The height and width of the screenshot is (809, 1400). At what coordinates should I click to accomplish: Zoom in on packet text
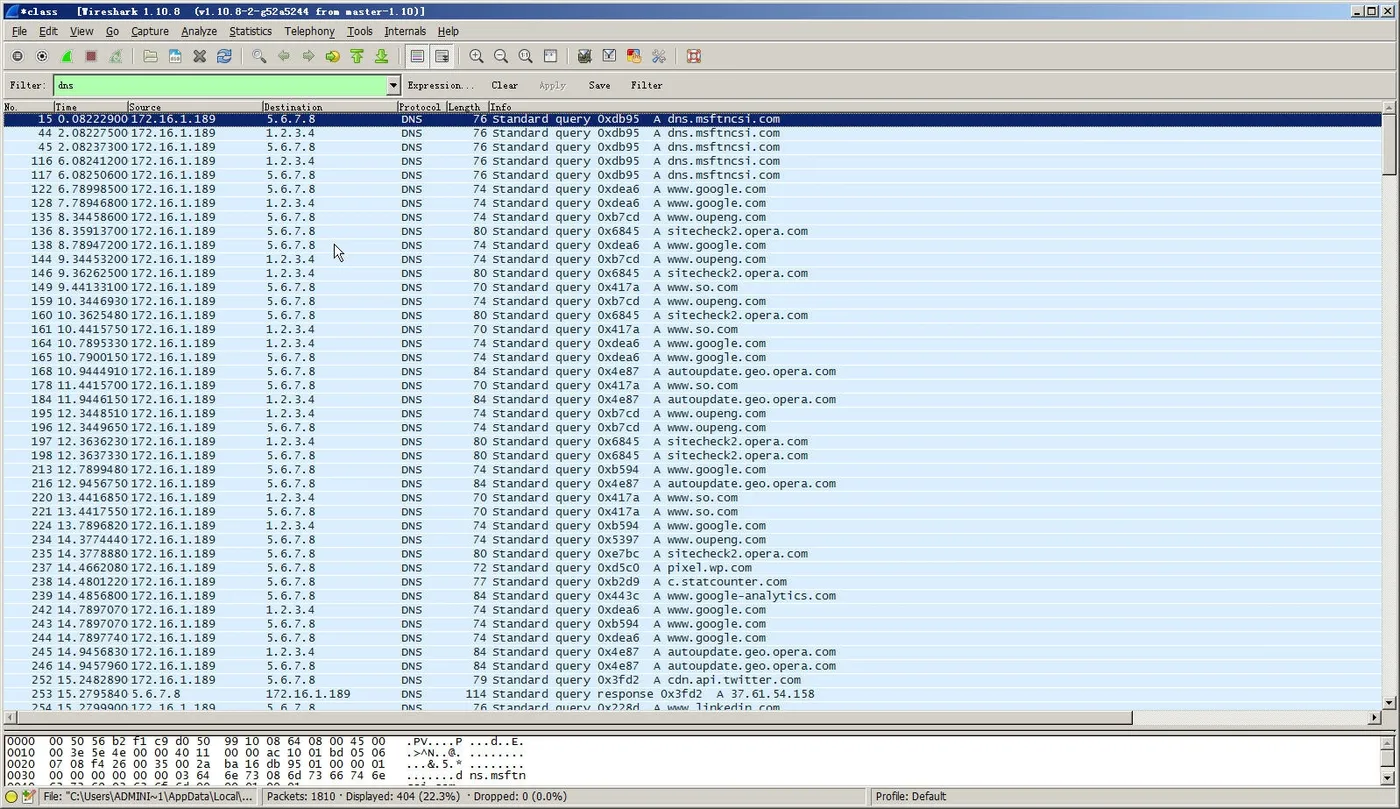476,56
